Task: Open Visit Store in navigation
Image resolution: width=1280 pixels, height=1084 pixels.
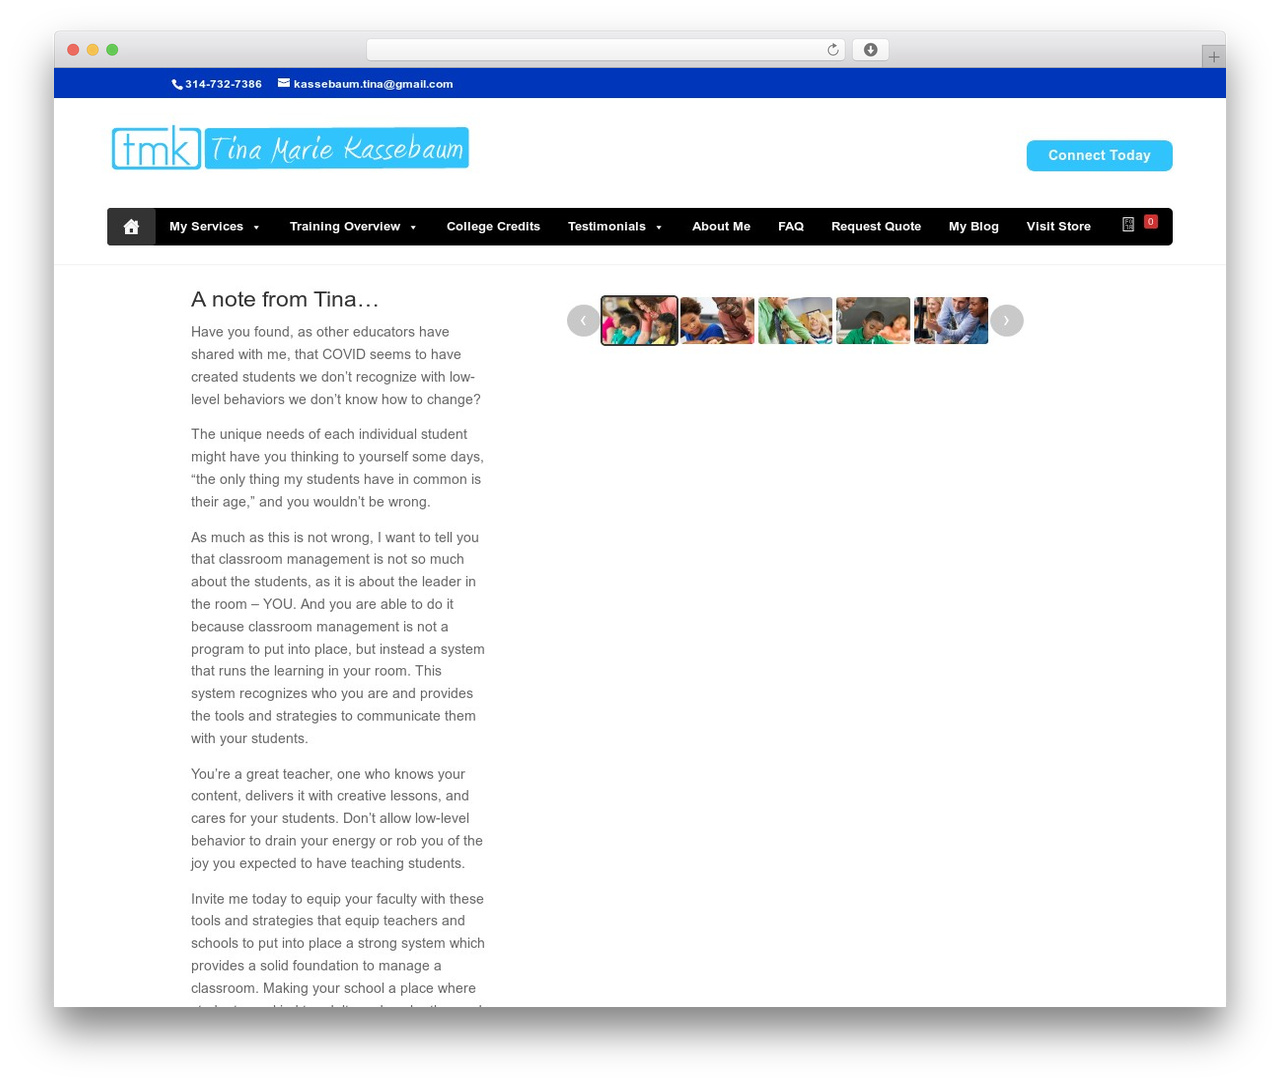Action: pyautogui.click(x=1059, y=227)
